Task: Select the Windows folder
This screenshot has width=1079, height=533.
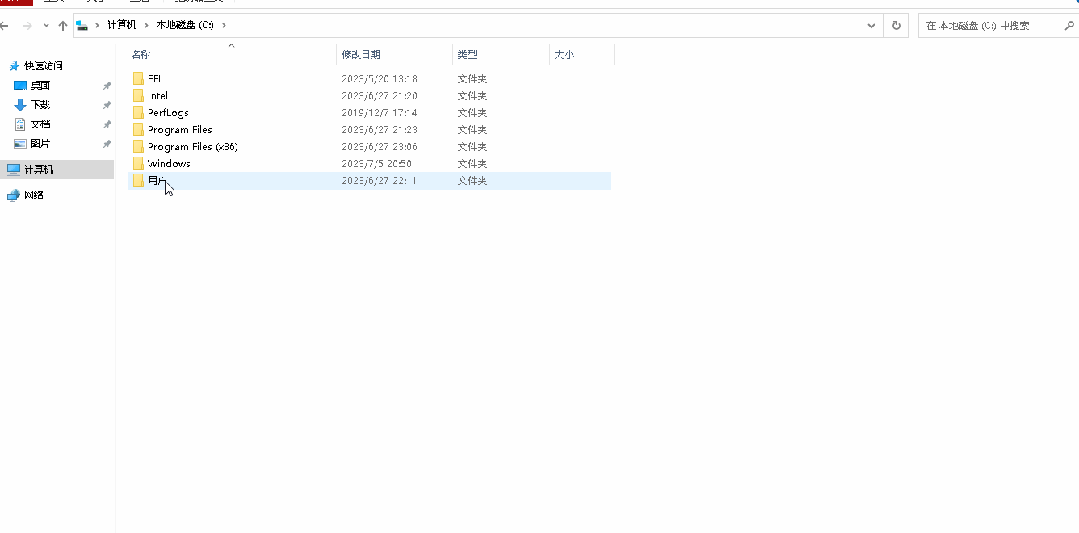Action: pyautogui.click(x=168, y=163)
